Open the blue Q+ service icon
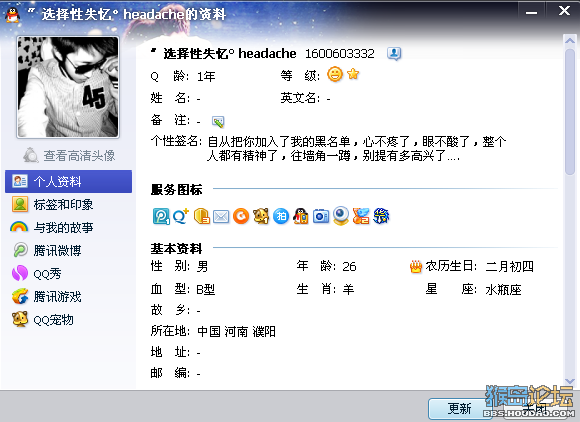This screenshot has width=580, height=422. coord(181,216)
